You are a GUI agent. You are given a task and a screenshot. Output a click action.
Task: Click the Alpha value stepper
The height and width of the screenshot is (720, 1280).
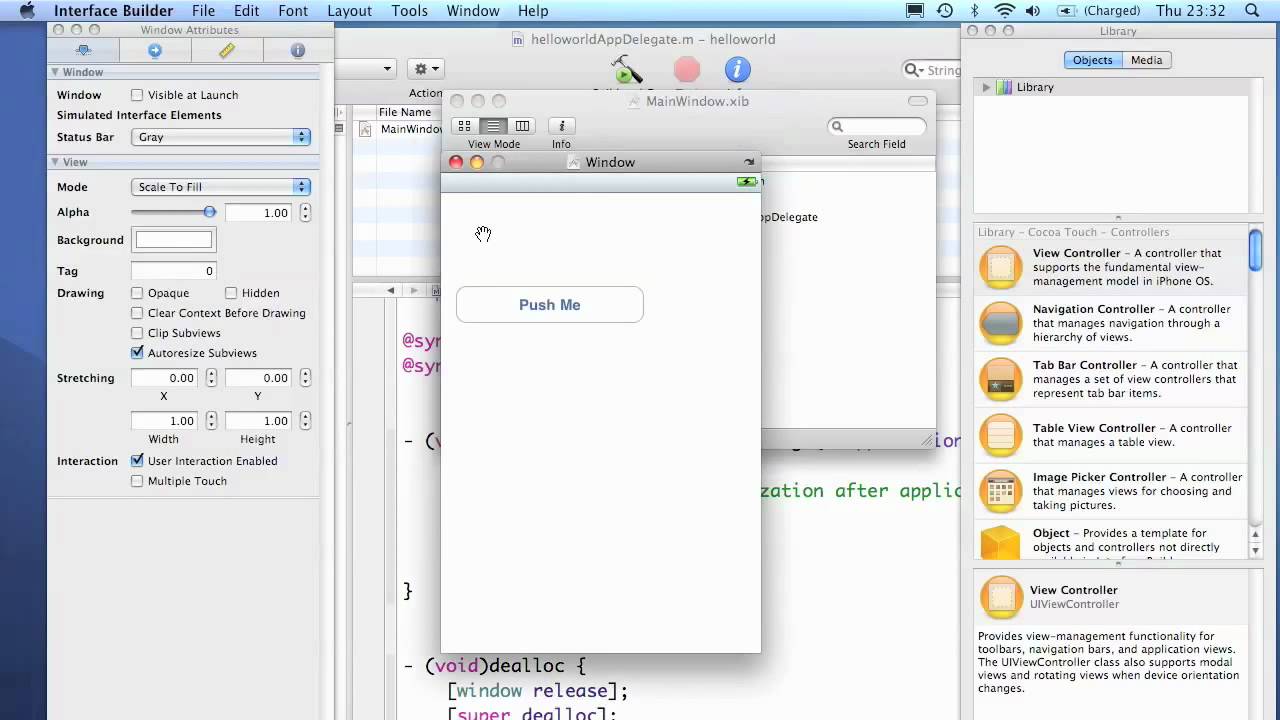pos(305,213)
